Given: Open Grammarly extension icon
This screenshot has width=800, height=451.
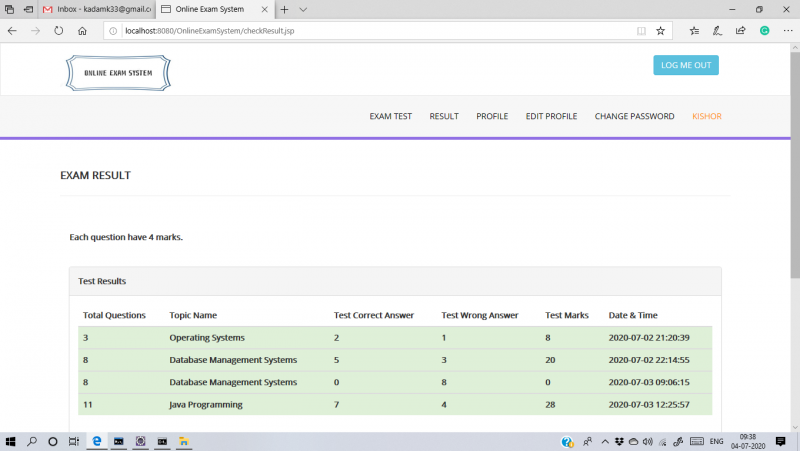Looking at the screenshot, I should (764, 31).
